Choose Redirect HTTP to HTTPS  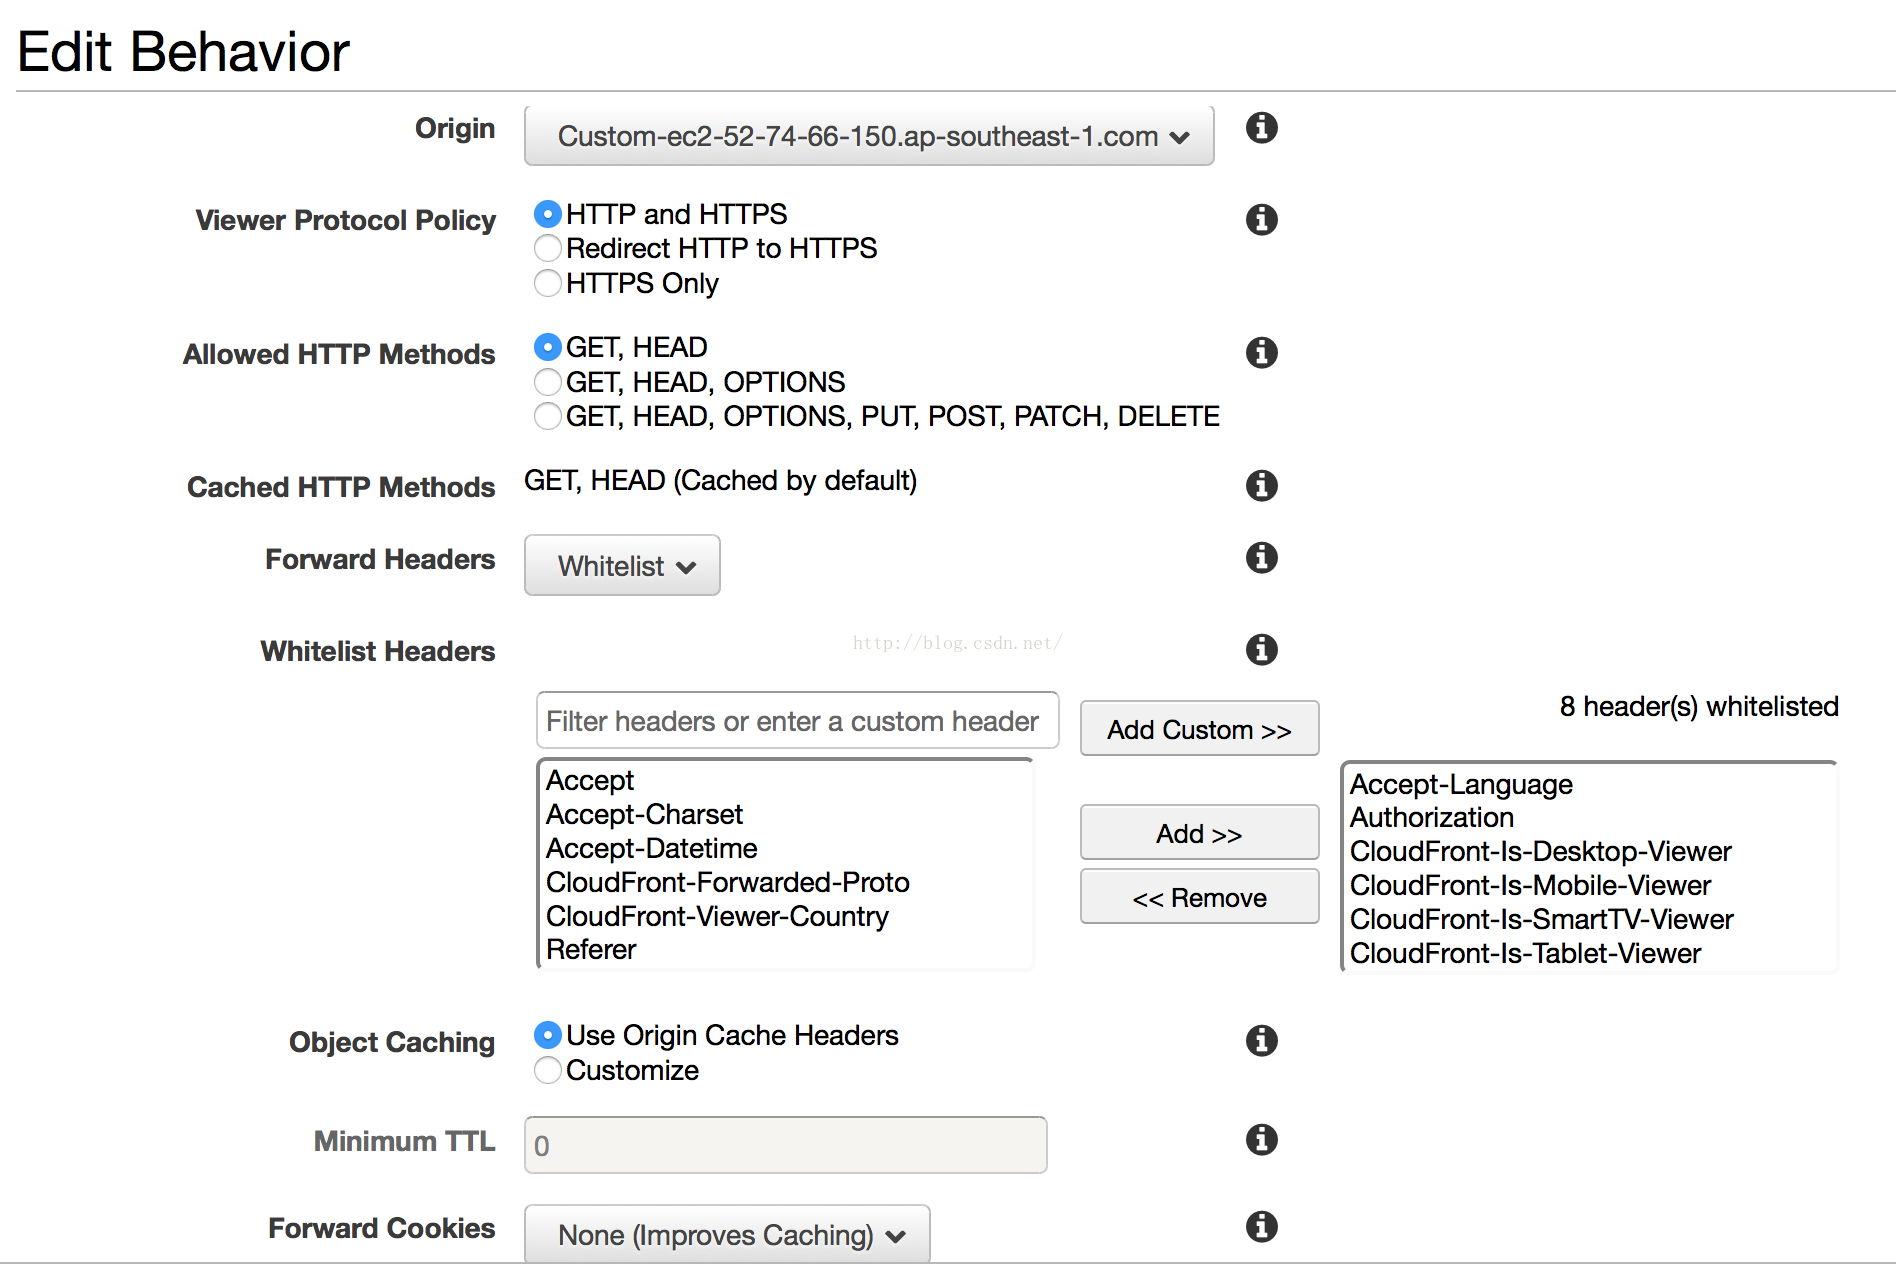[547, 248]
